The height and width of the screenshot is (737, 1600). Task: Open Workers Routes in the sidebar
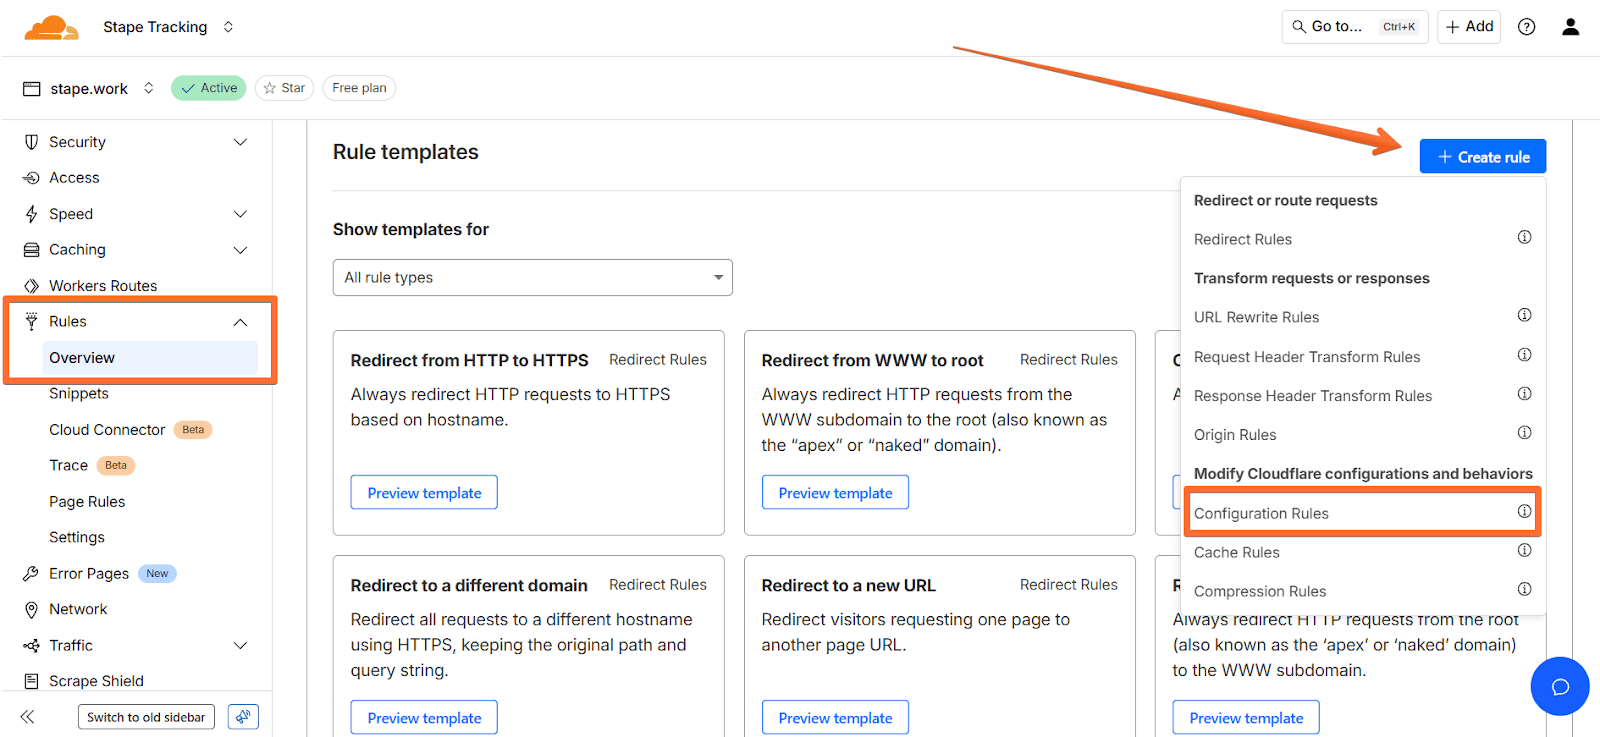103,286
